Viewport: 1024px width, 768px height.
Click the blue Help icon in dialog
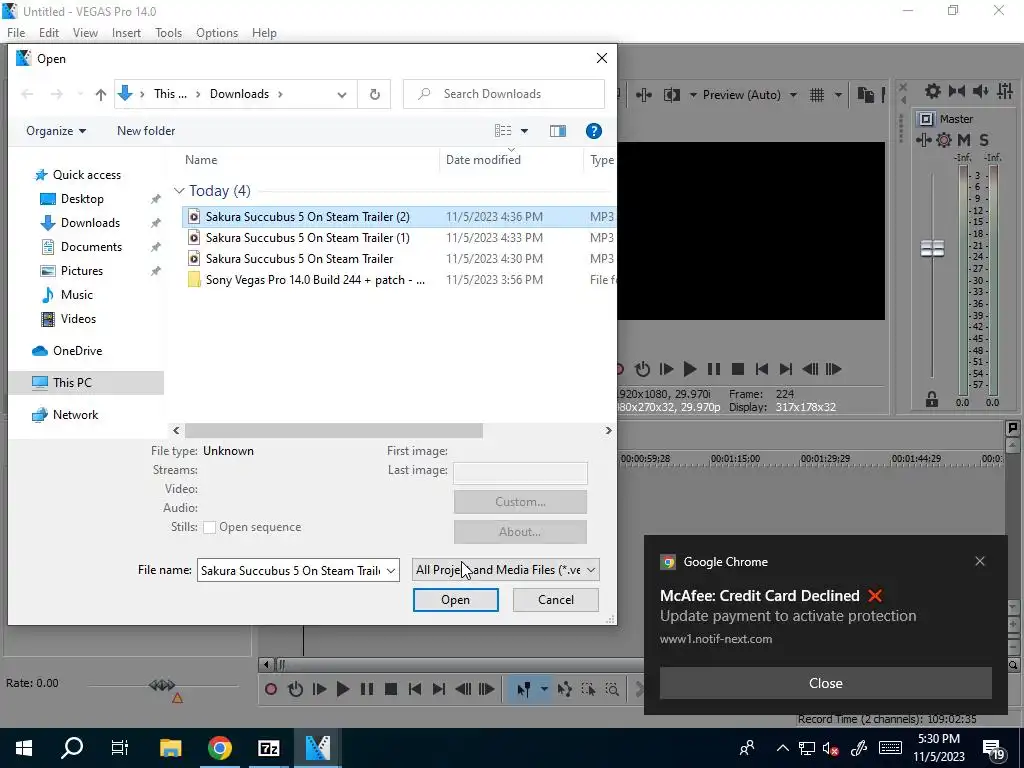coord(594,131)
